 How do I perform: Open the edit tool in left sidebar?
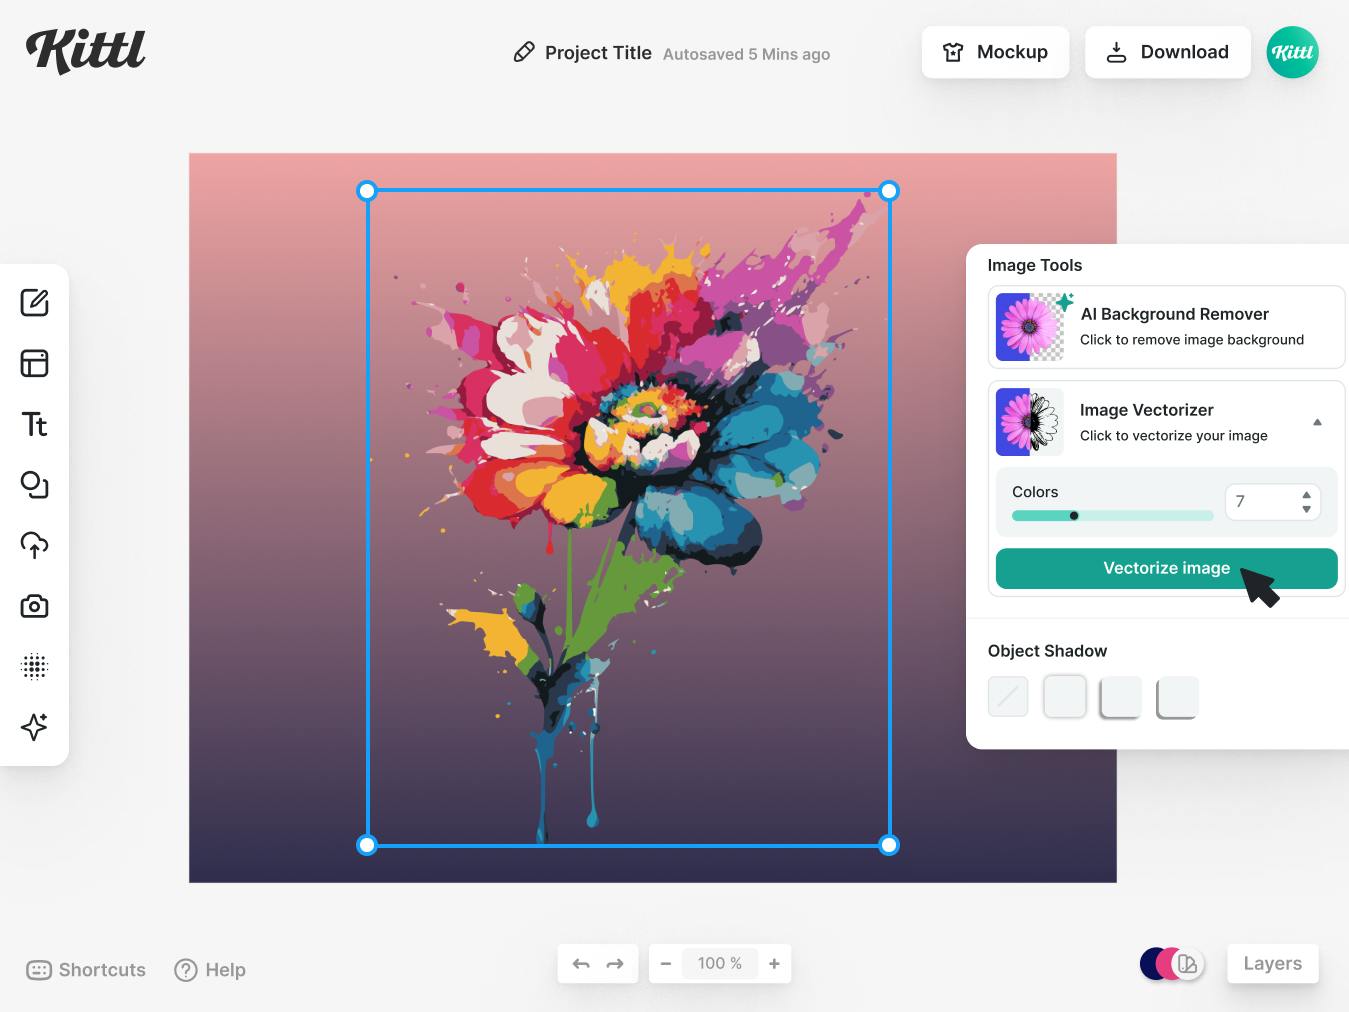(35, 302)
